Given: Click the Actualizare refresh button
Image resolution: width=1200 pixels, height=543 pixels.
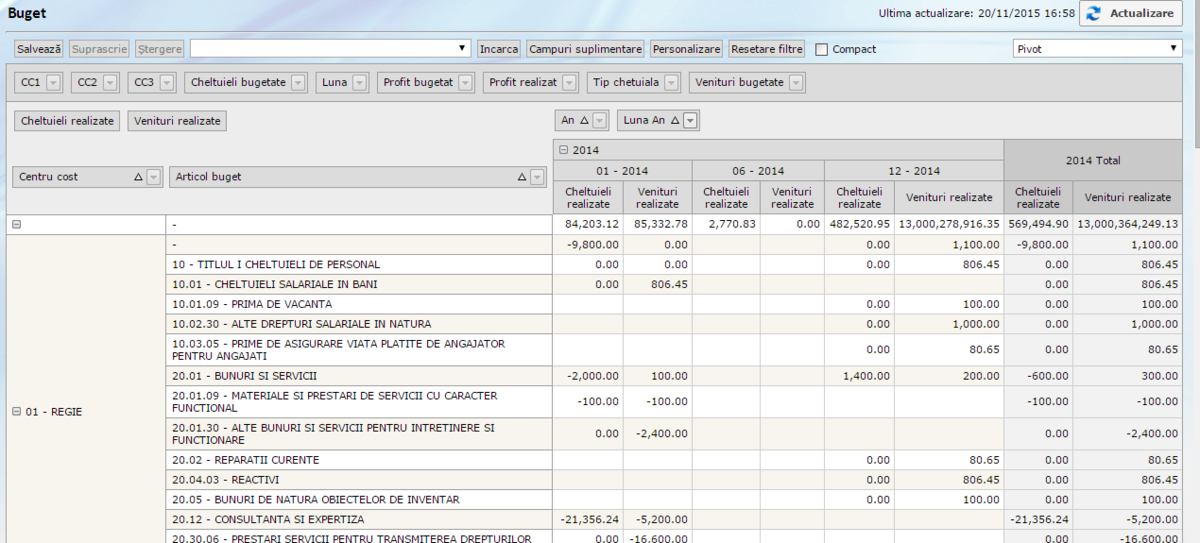Looking at the screenshot, I should (1131, 13).
